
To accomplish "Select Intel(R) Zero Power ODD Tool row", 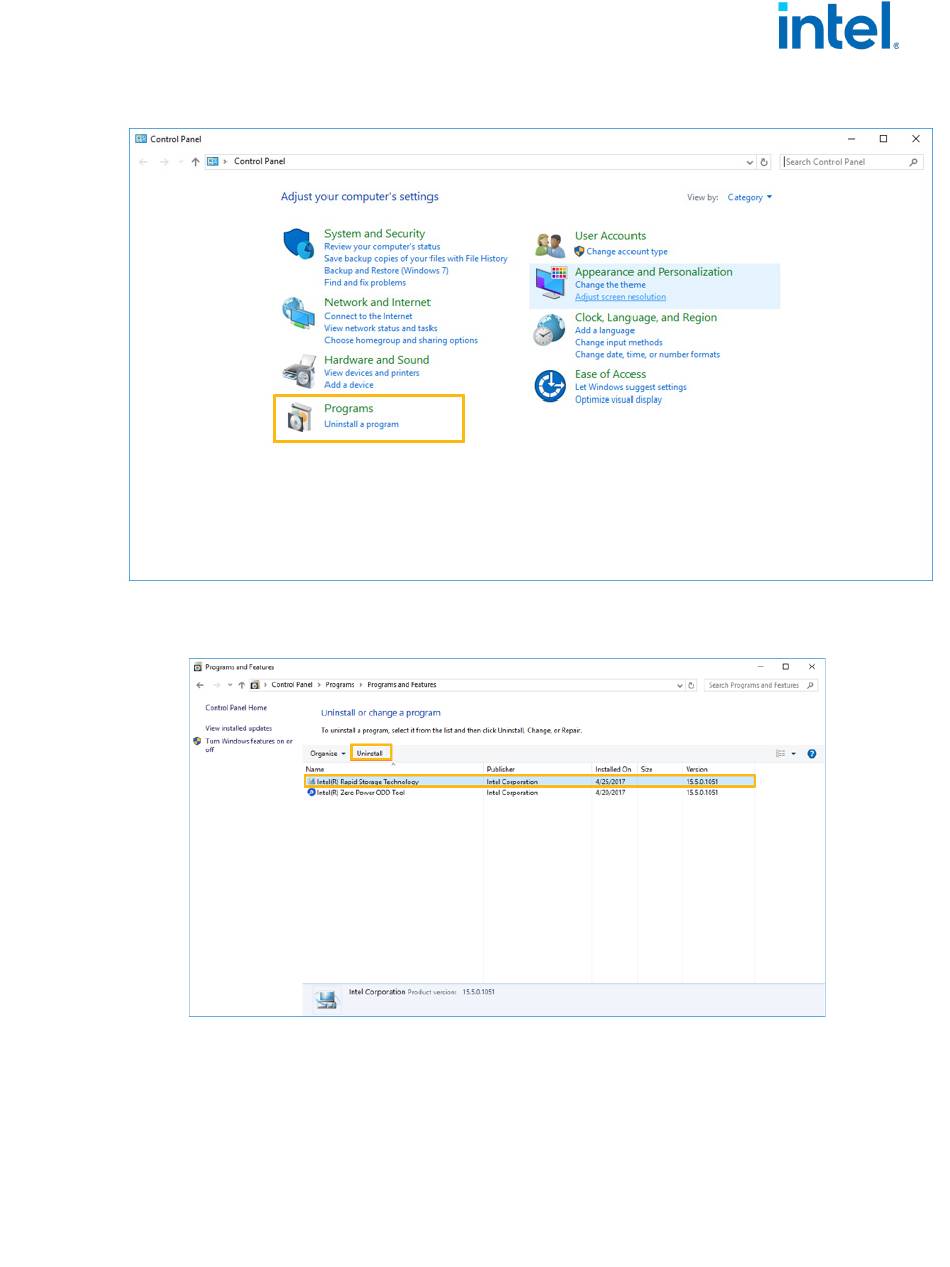I will [x=529, y=792].
